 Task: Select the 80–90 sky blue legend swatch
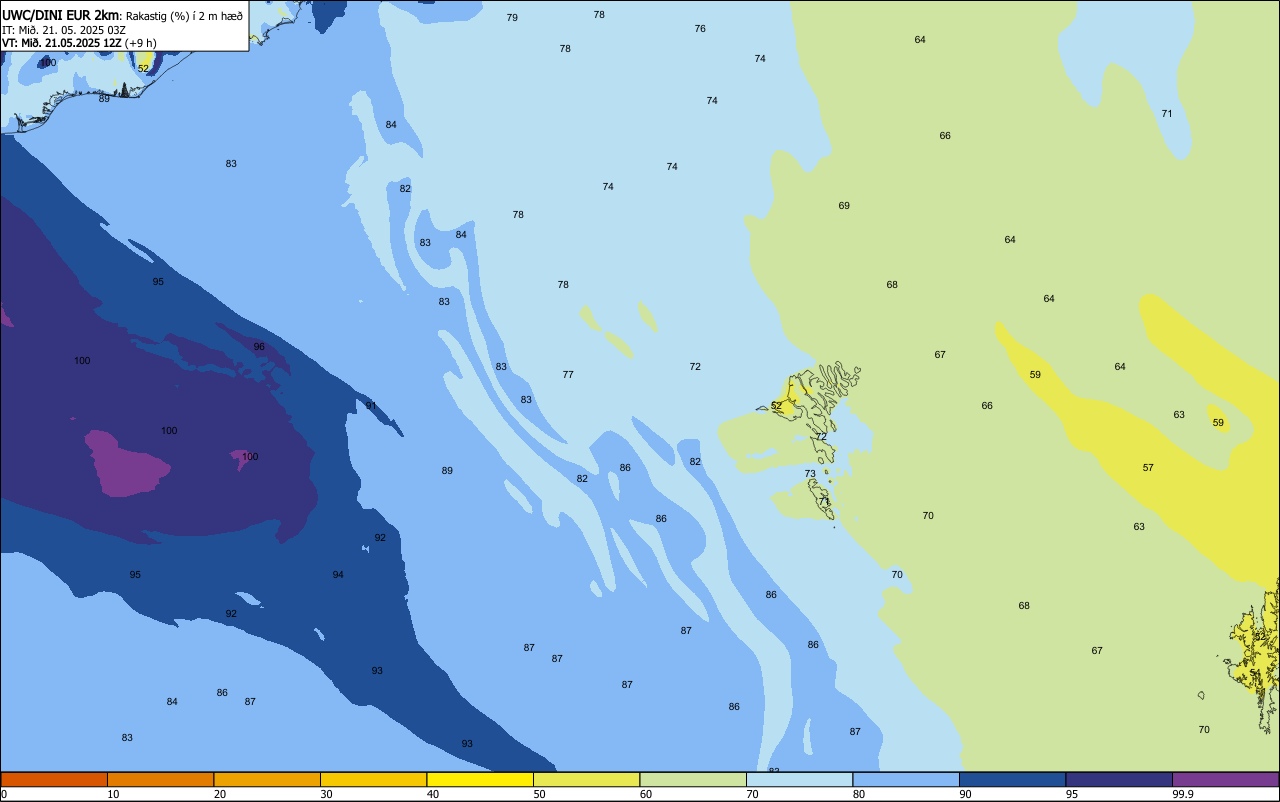[x=906, y=779]
